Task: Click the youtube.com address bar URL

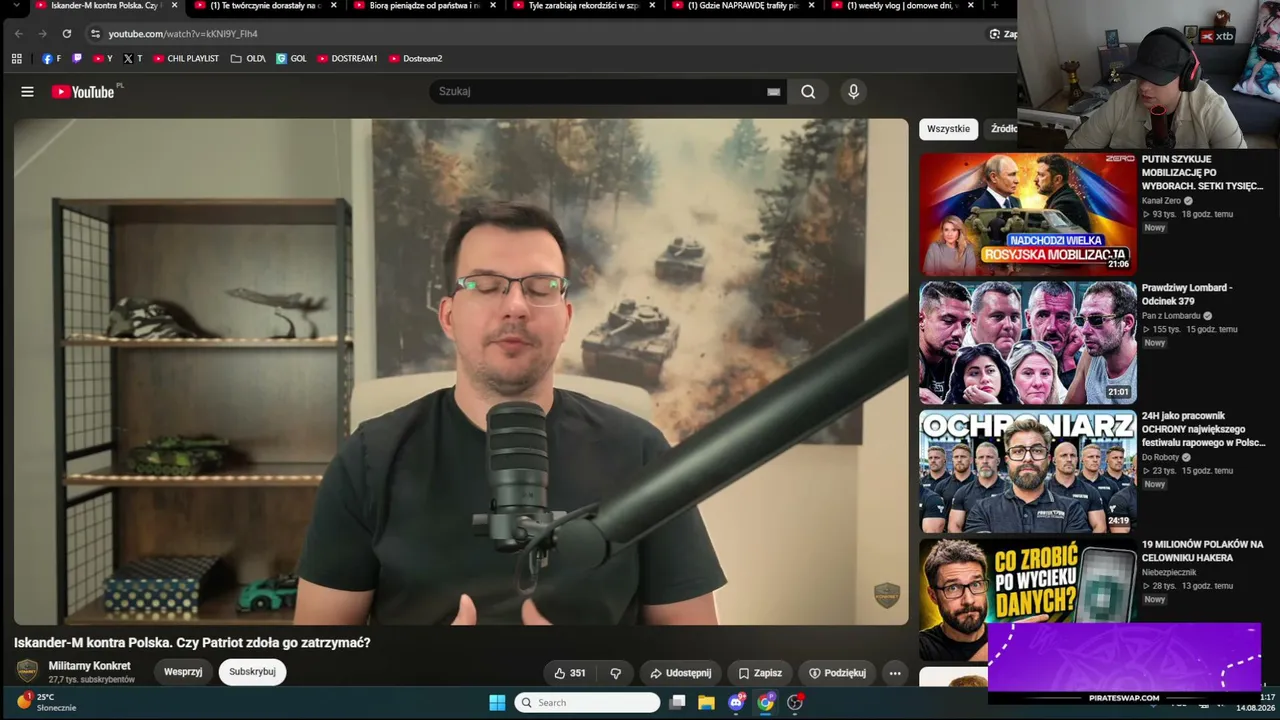Action: pos(183,34)
